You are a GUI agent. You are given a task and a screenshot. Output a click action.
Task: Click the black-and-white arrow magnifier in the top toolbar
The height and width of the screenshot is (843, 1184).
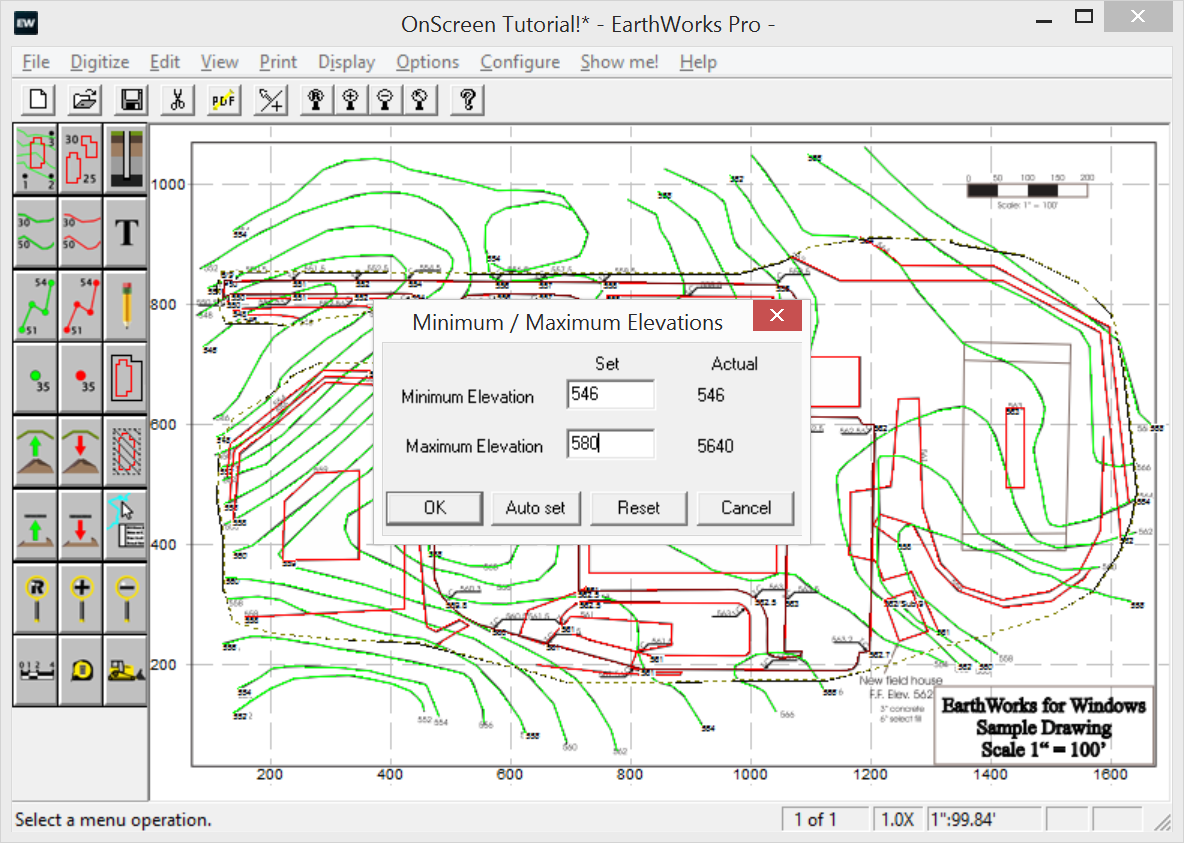[x=421, y=100]
